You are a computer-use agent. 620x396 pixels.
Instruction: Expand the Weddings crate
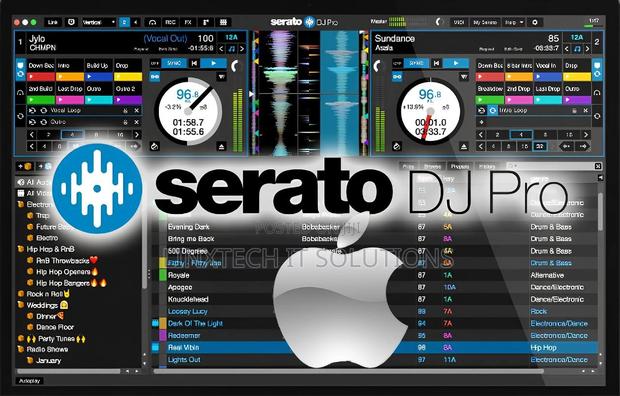(21, 305)
